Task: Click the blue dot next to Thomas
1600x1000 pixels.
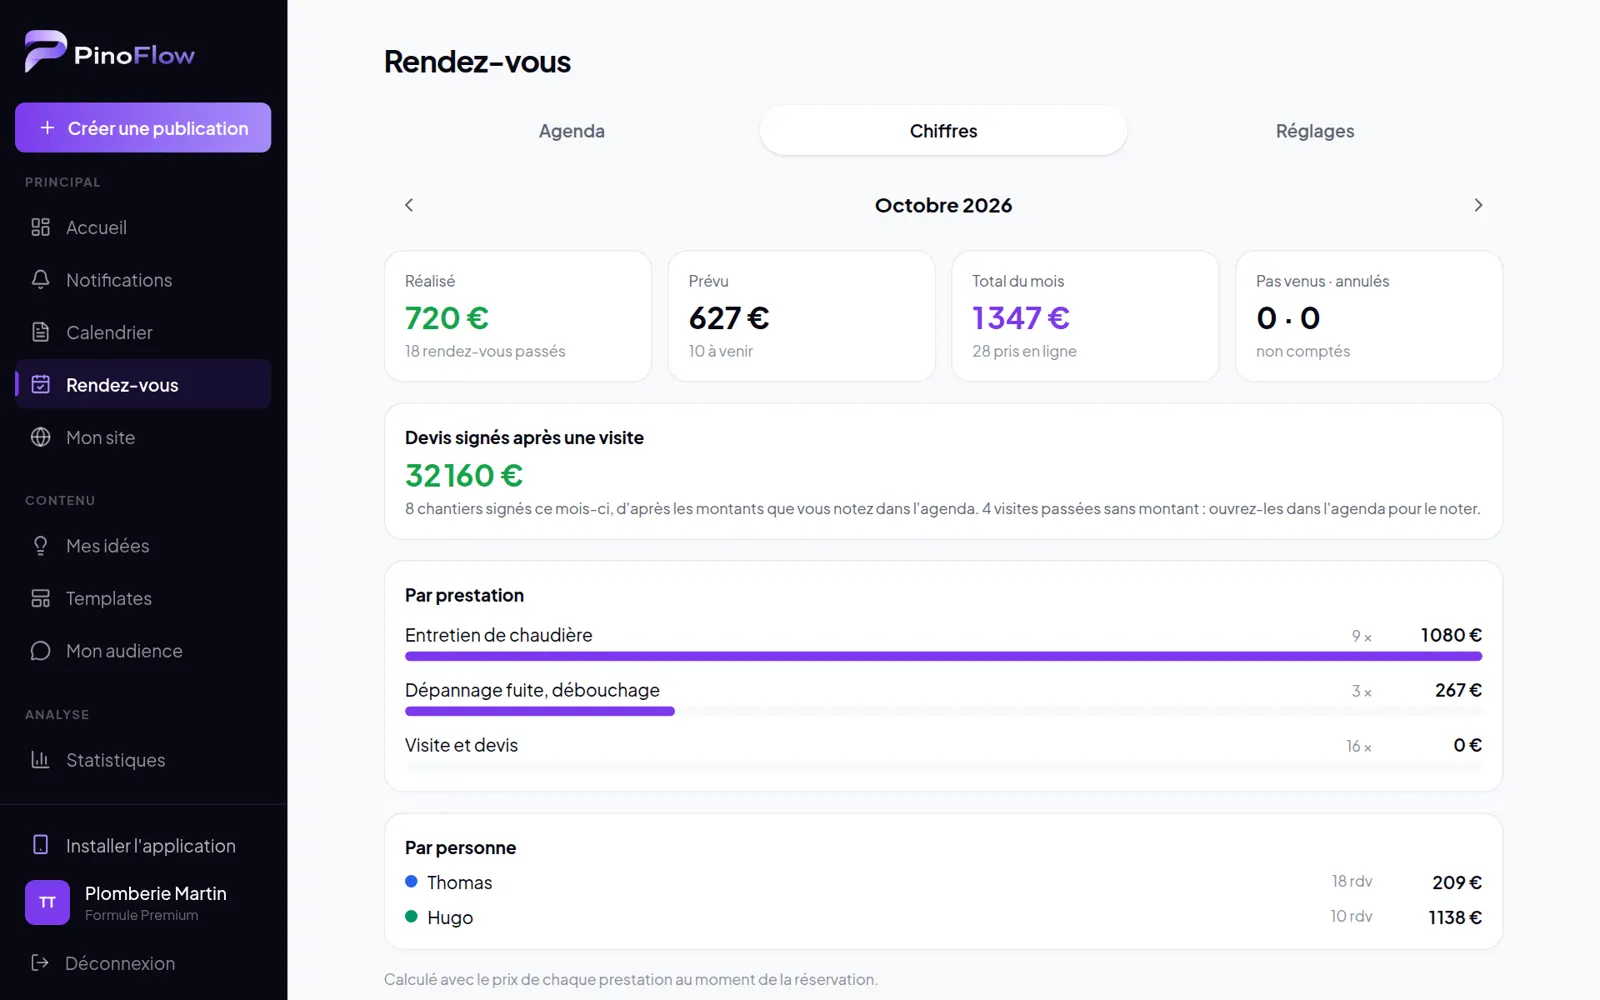Action: coord(411,881)
